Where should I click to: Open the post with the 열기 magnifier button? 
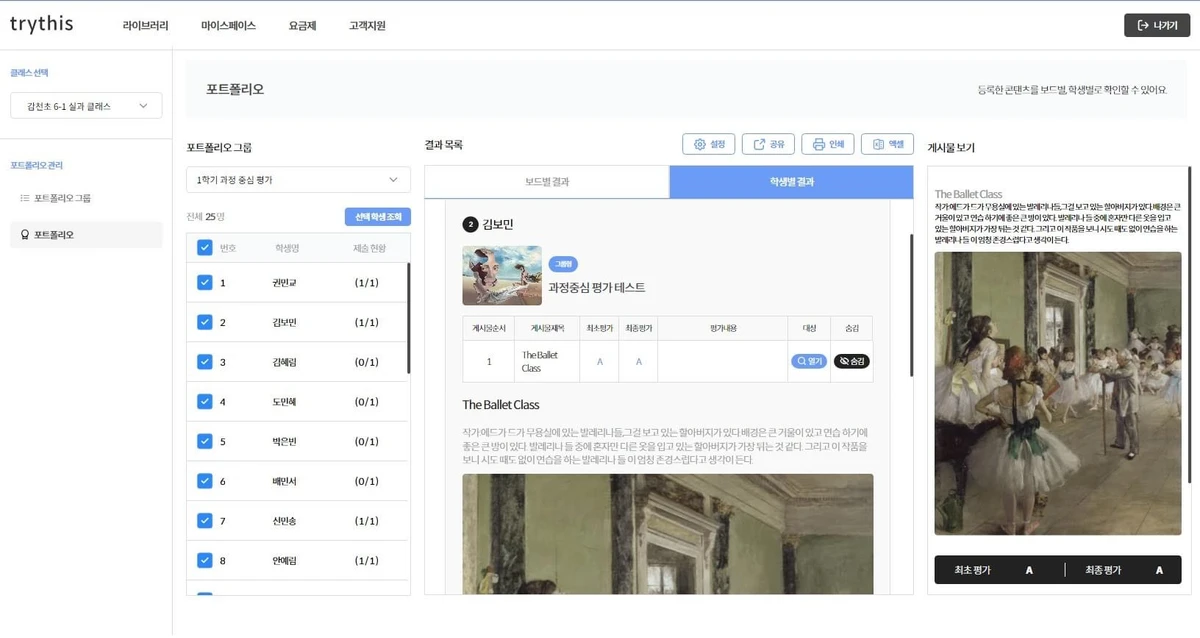(x=809, y=361)
